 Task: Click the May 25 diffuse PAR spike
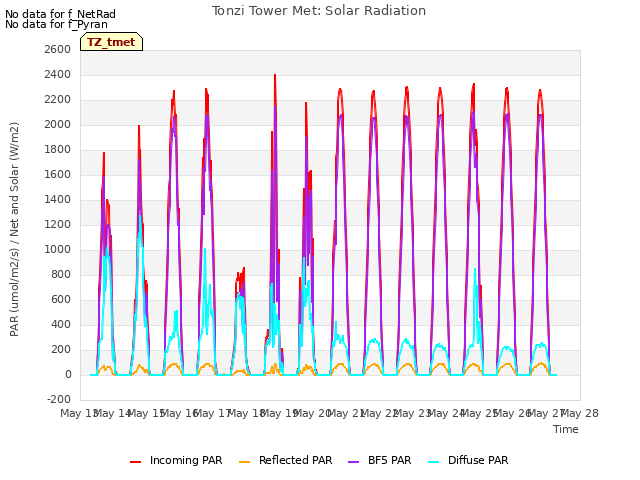click(475, 269)
